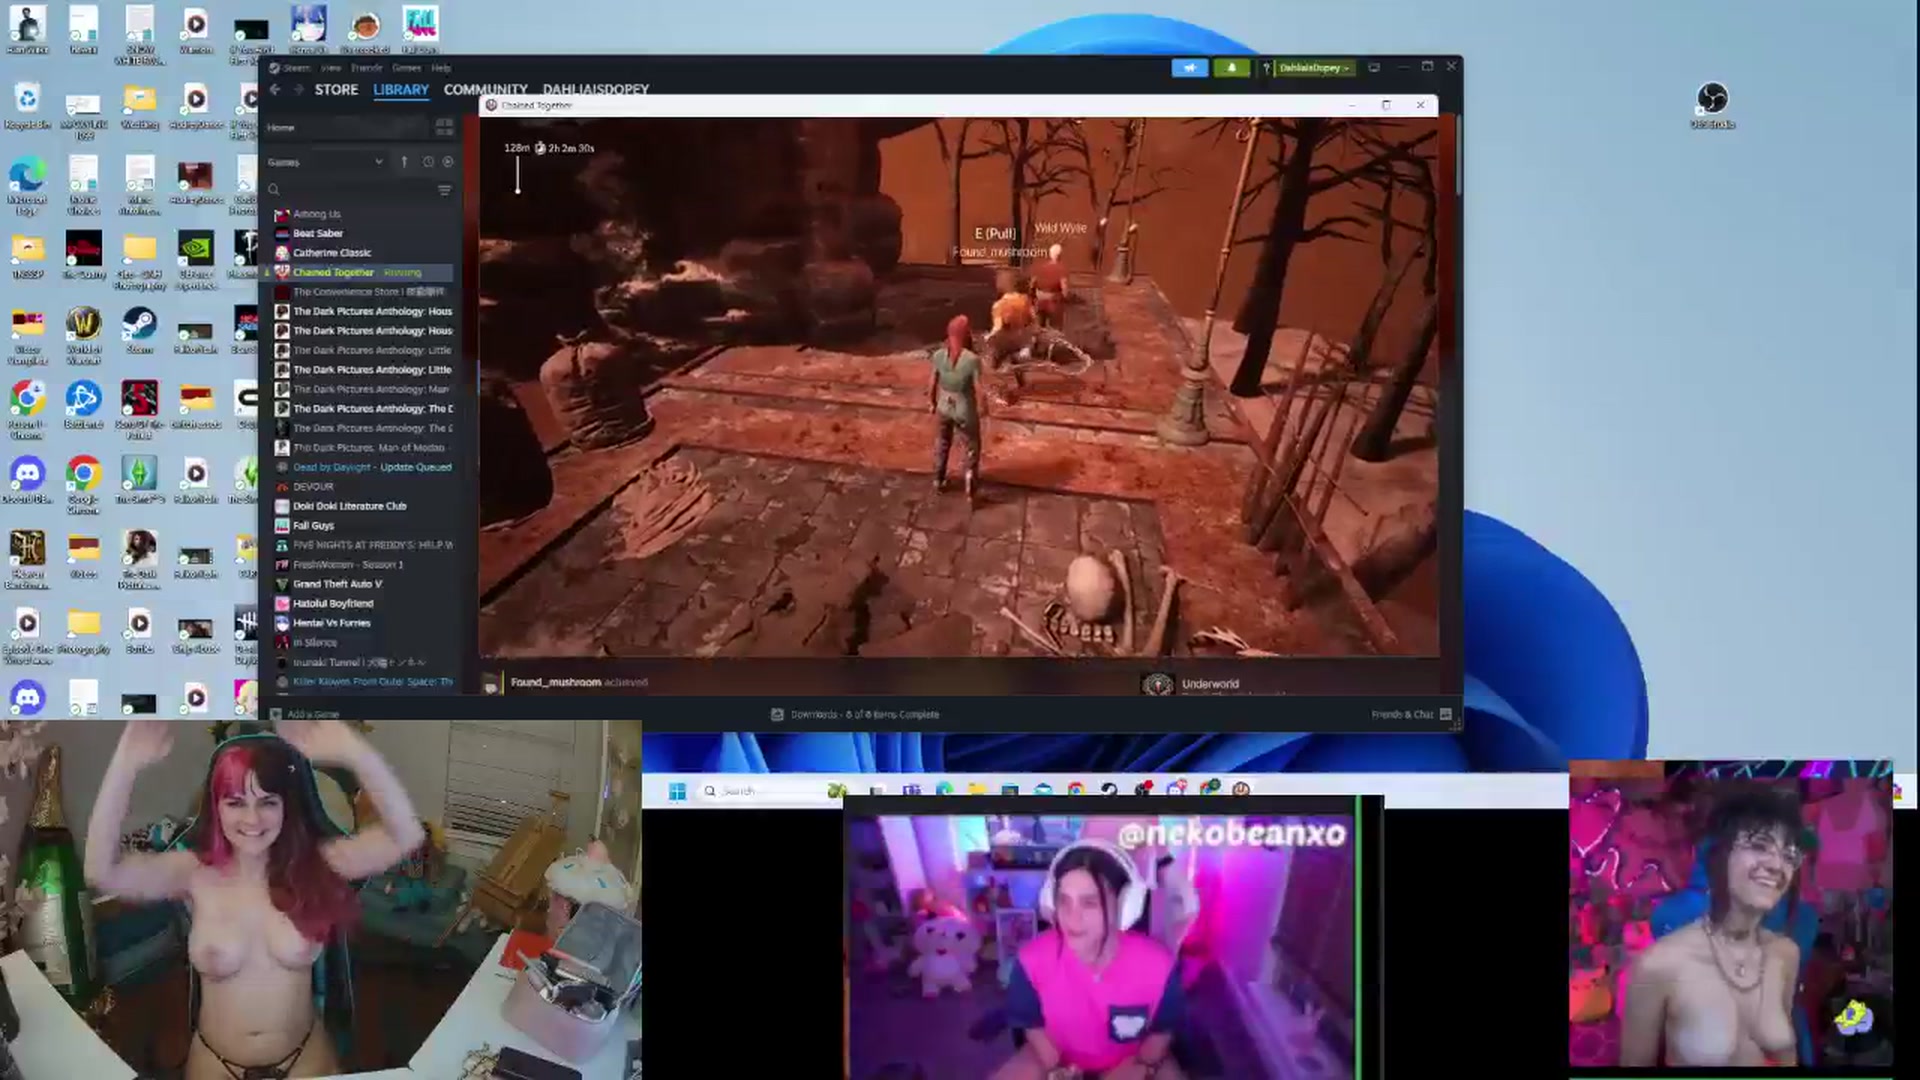Screen dimensions: 1920x1080
Task: Open the green notifications bell
Action: tap(1232, 68)
